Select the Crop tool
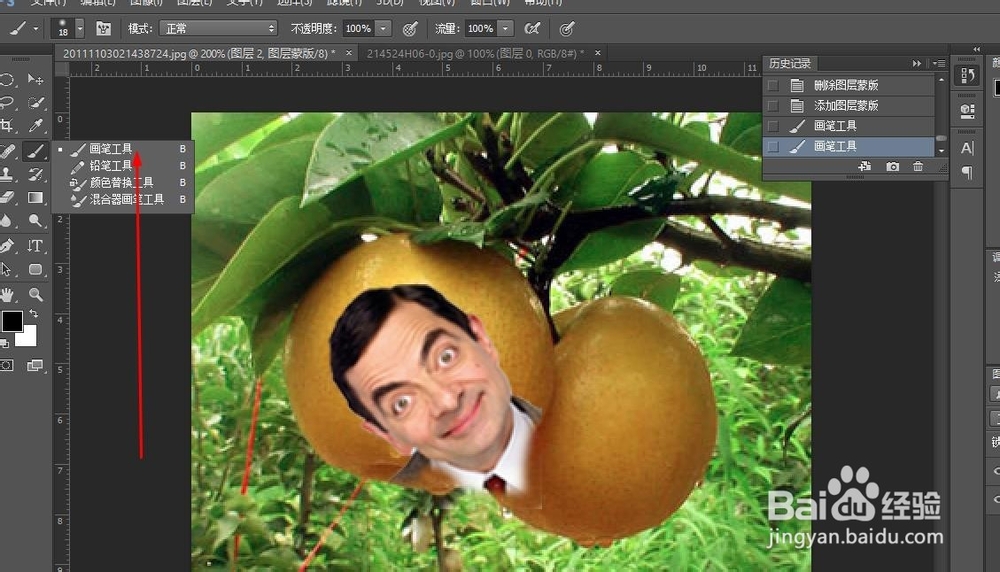The height and width of the screenshot is (572, 1000). [7, 126]
